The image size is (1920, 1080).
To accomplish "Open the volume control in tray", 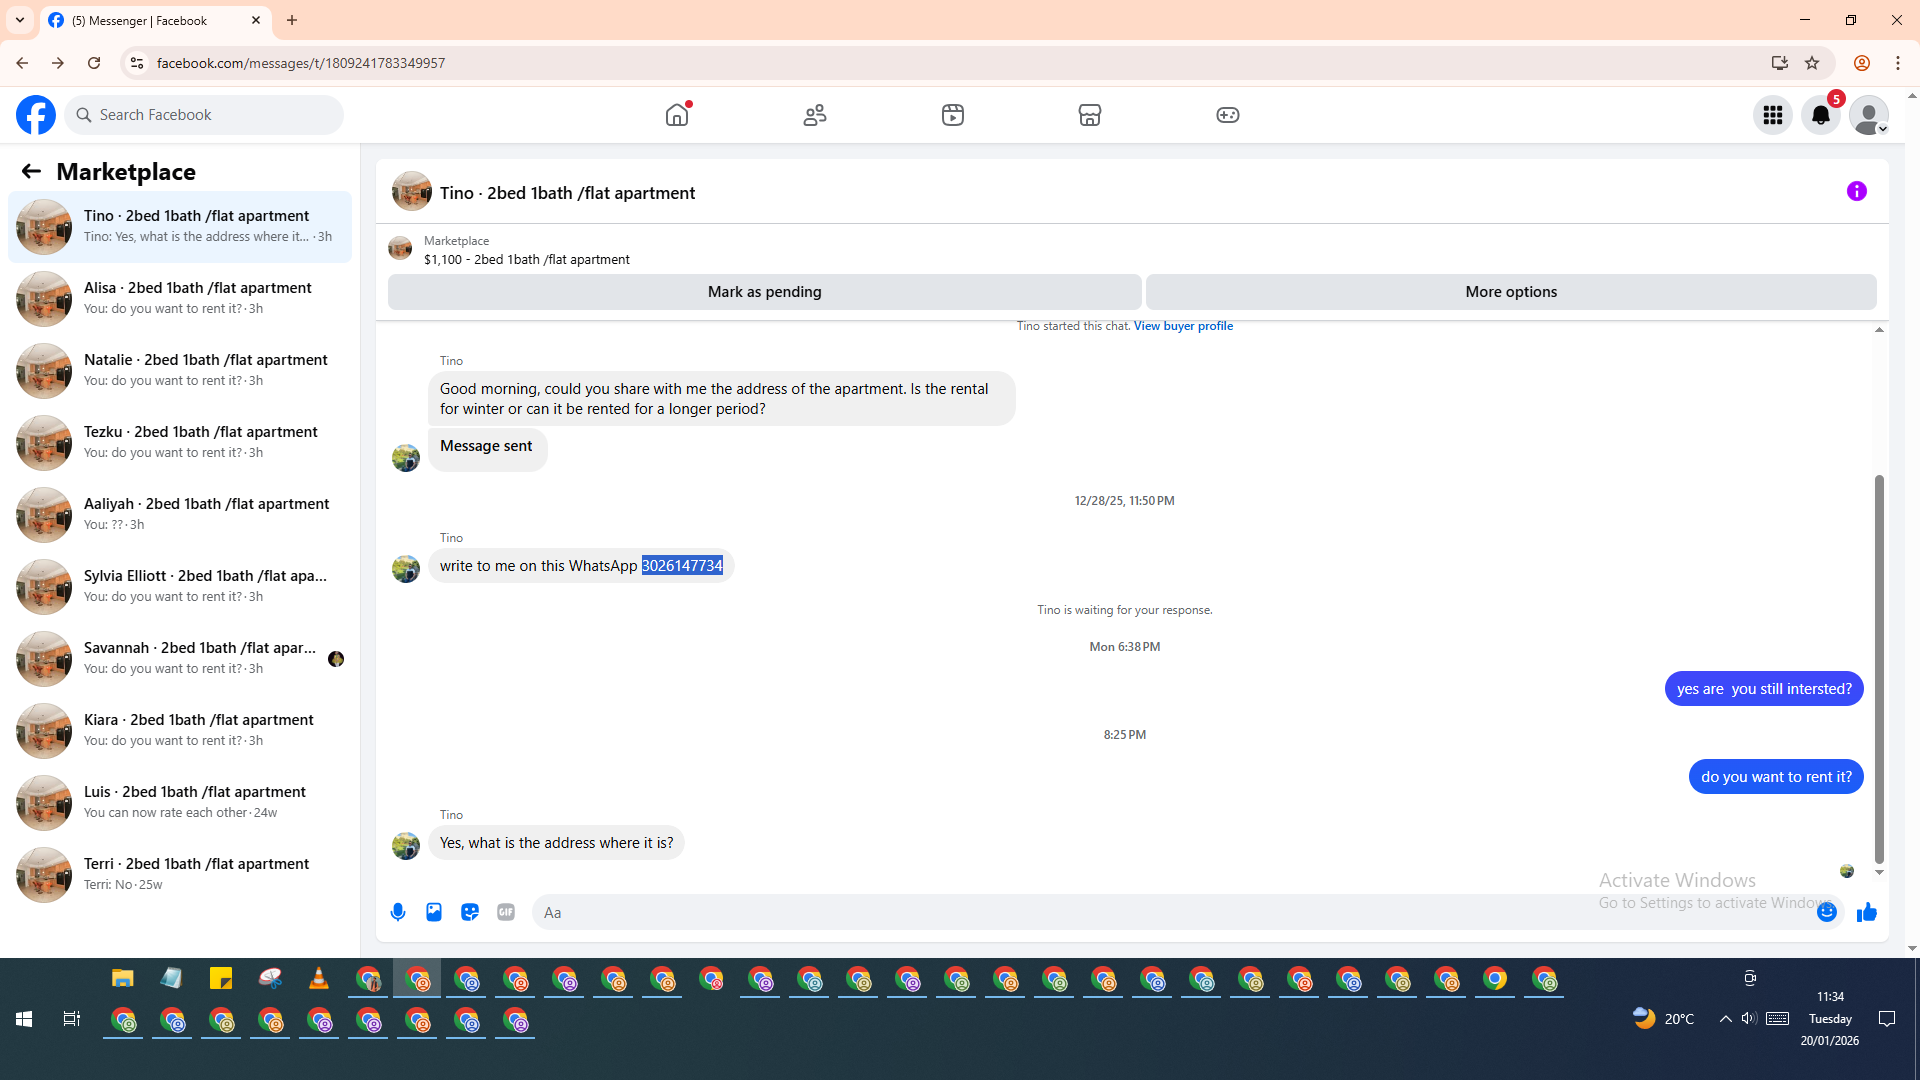I will click(x=1749, y=1019).
